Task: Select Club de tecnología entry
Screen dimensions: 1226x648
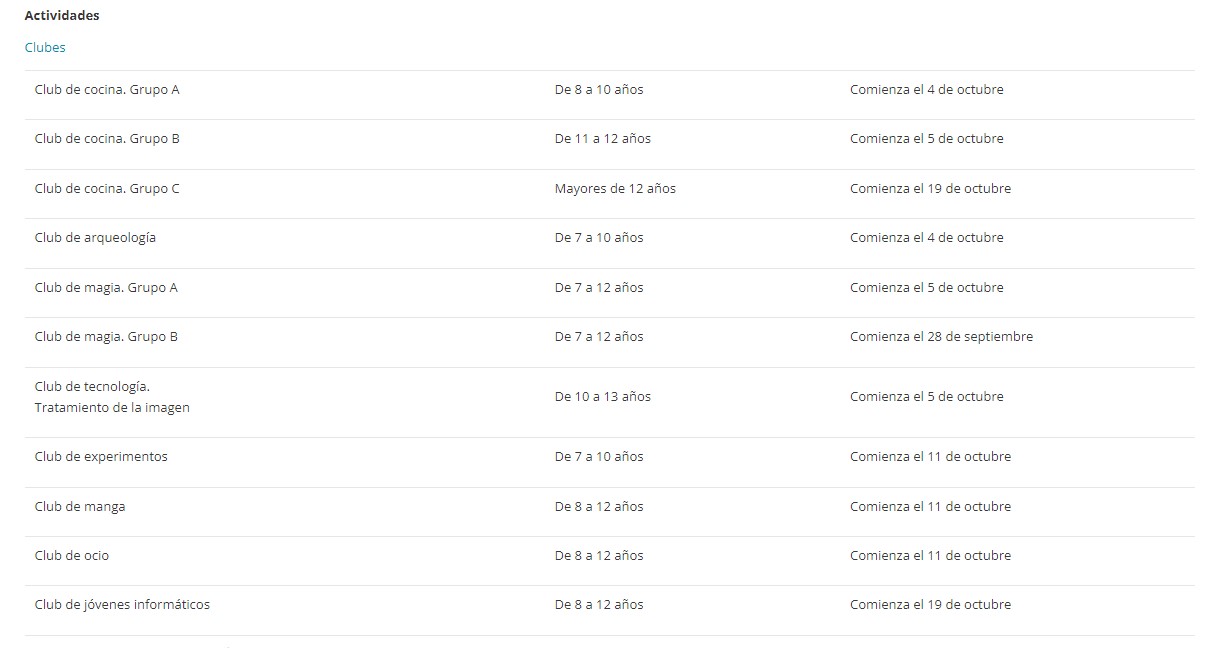Action: click(x=92, y=387)
